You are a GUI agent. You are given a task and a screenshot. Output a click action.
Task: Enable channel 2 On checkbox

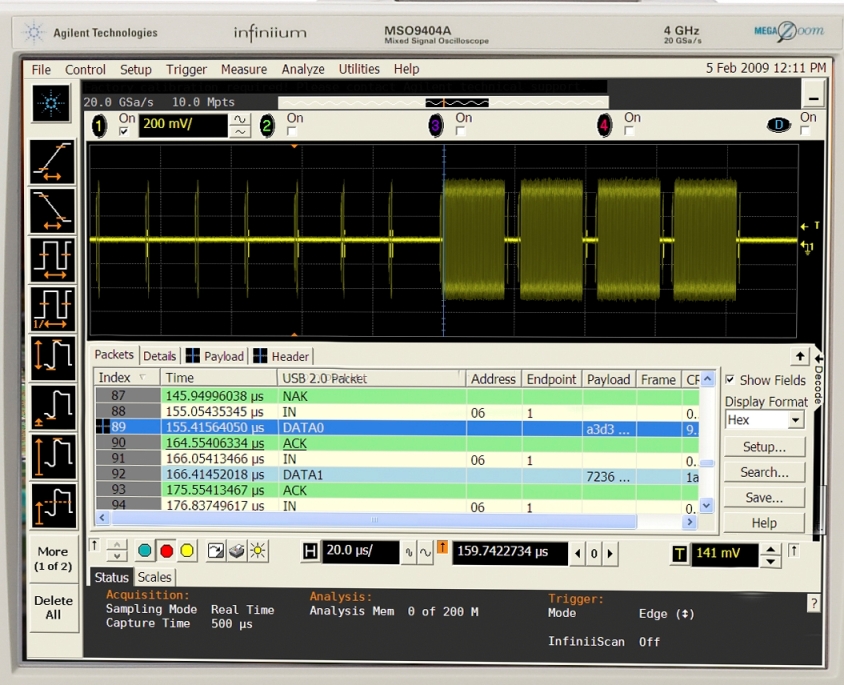[292, 131]
